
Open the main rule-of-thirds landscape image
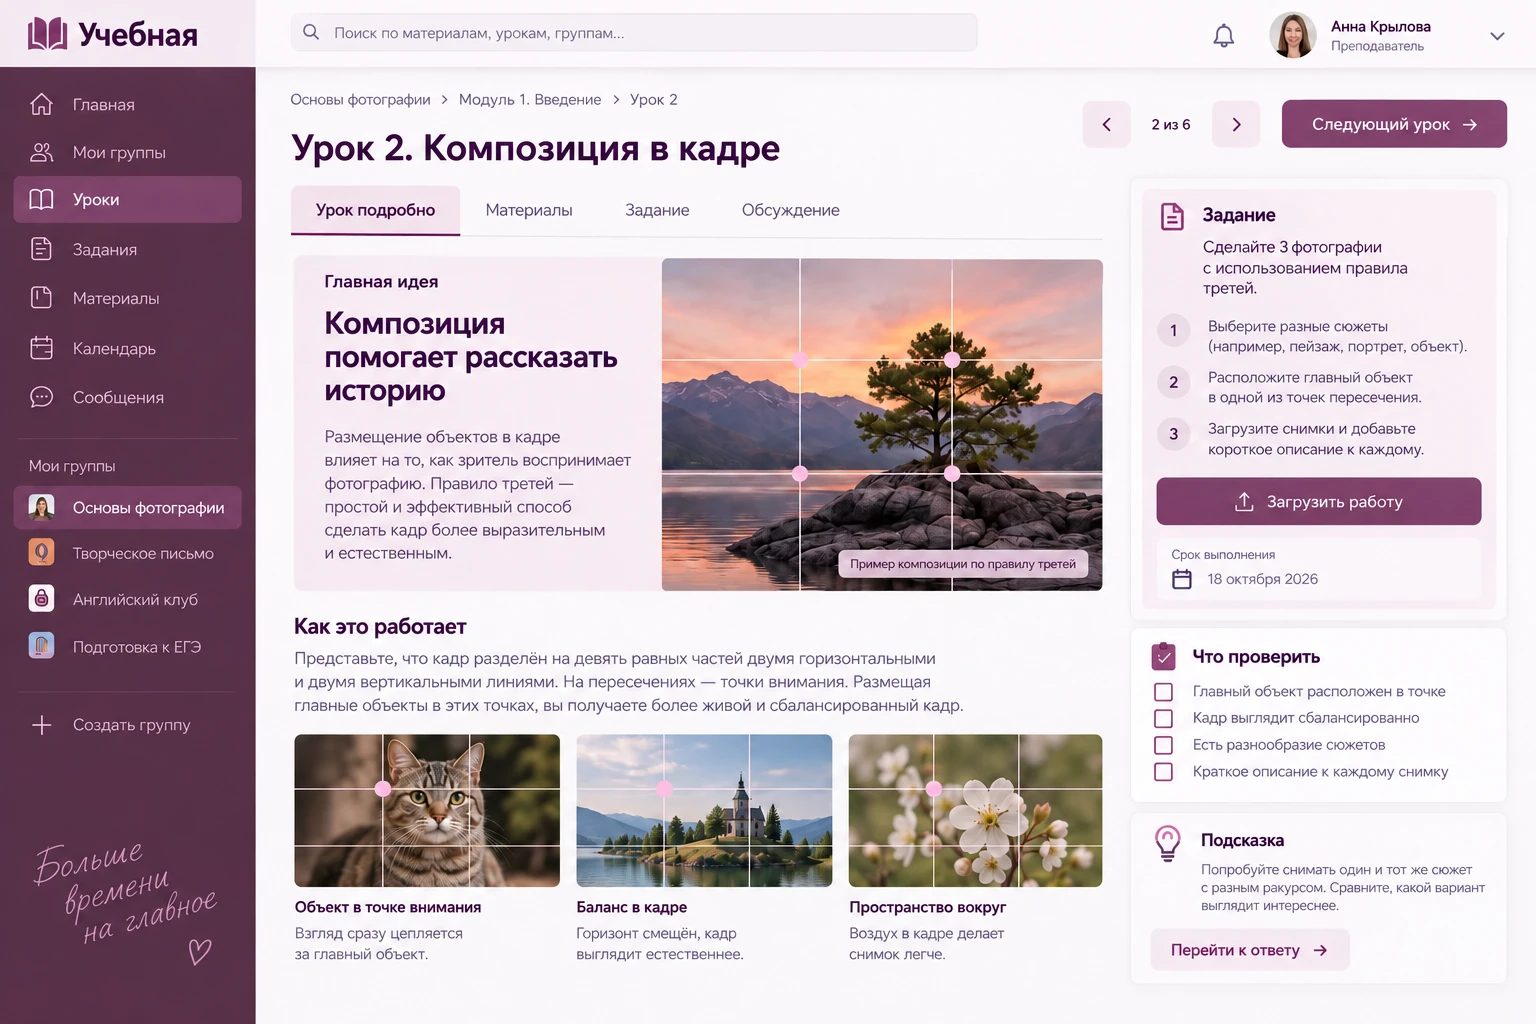882,425
